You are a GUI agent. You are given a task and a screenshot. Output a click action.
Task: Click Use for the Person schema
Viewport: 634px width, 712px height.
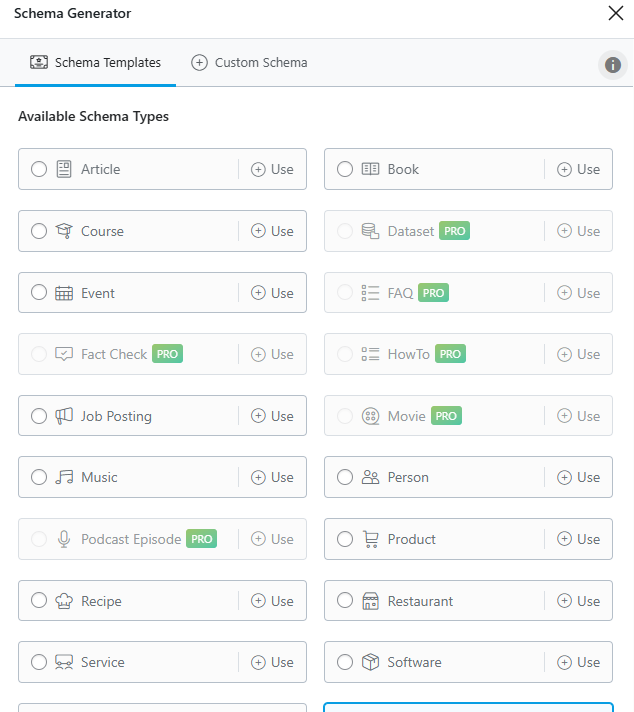(579, 477)
